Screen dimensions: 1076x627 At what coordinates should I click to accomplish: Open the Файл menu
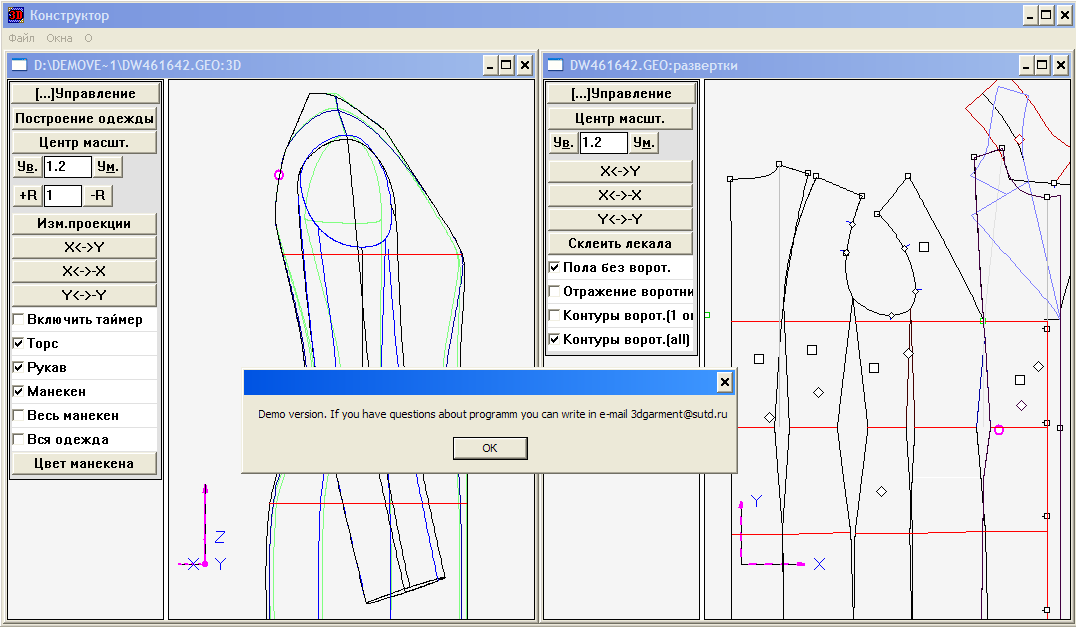21,38
